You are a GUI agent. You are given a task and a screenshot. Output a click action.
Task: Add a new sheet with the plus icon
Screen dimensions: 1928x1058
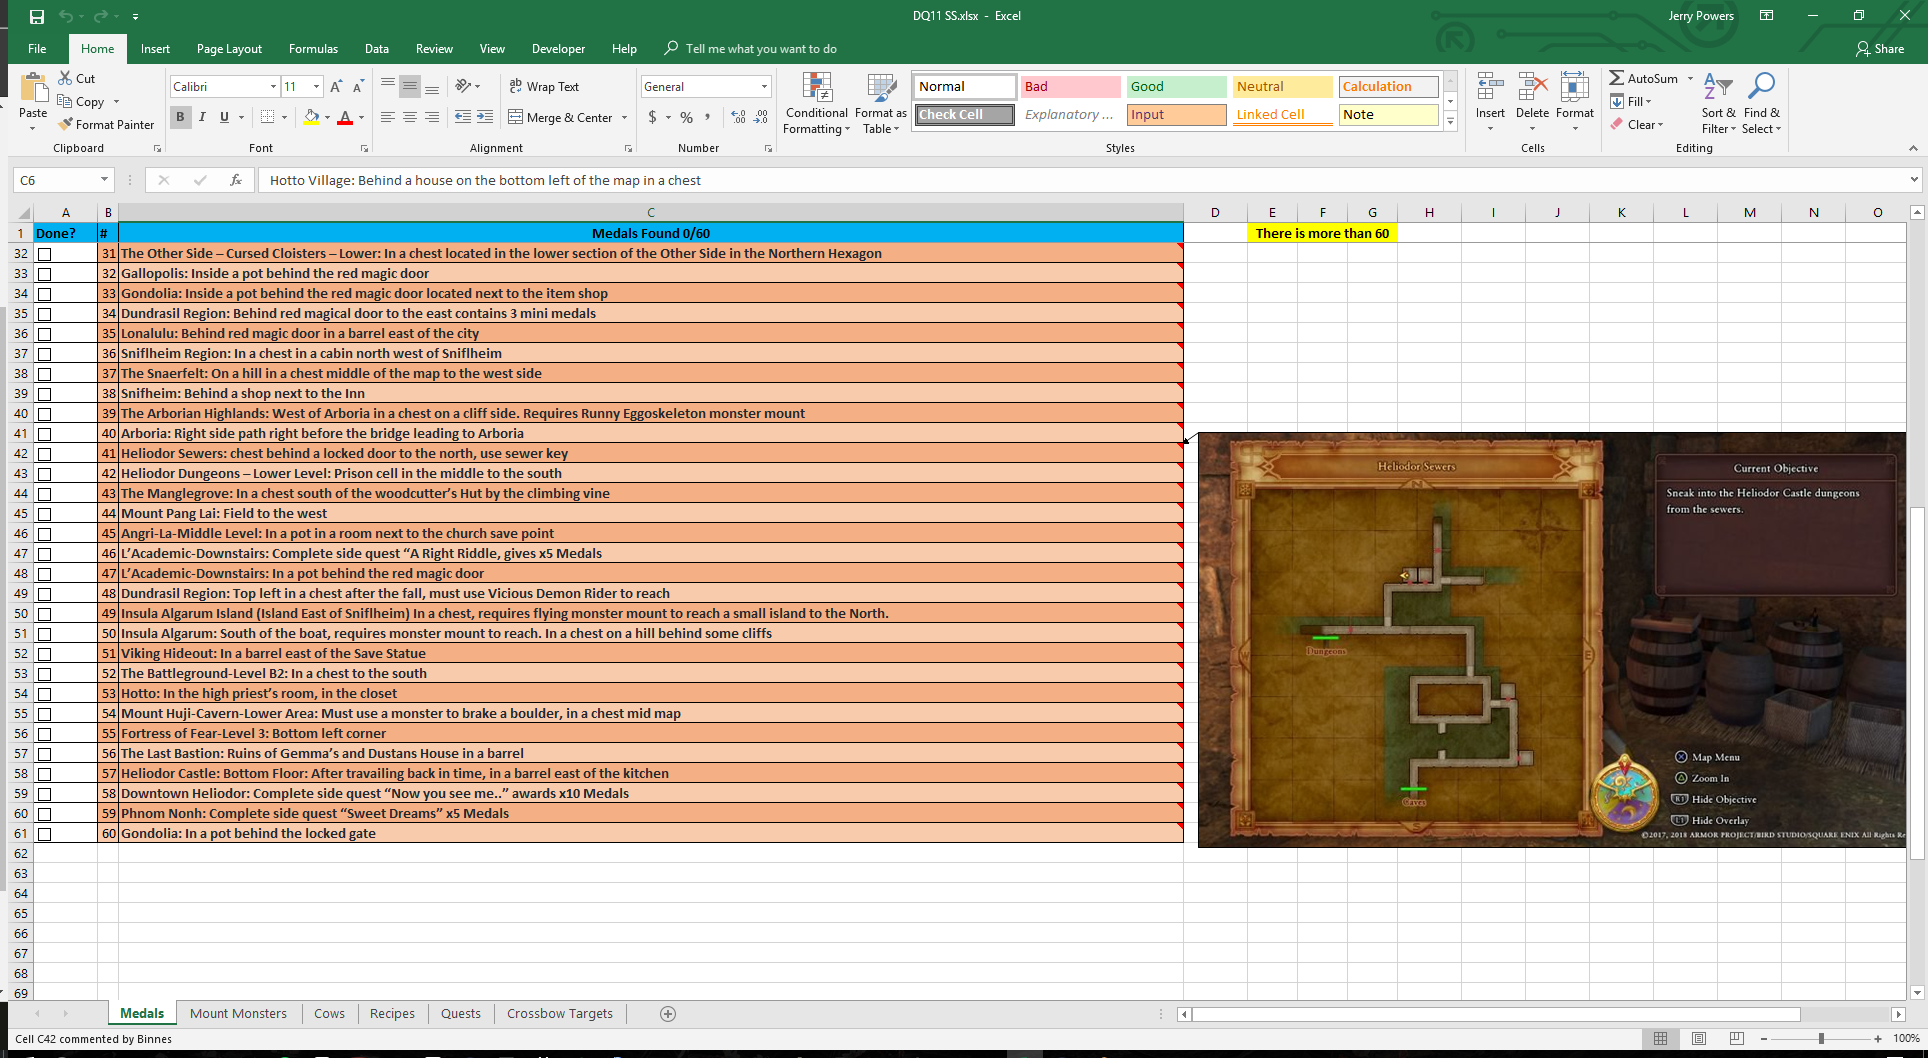pyautogui.click(x=668, y=1014)
